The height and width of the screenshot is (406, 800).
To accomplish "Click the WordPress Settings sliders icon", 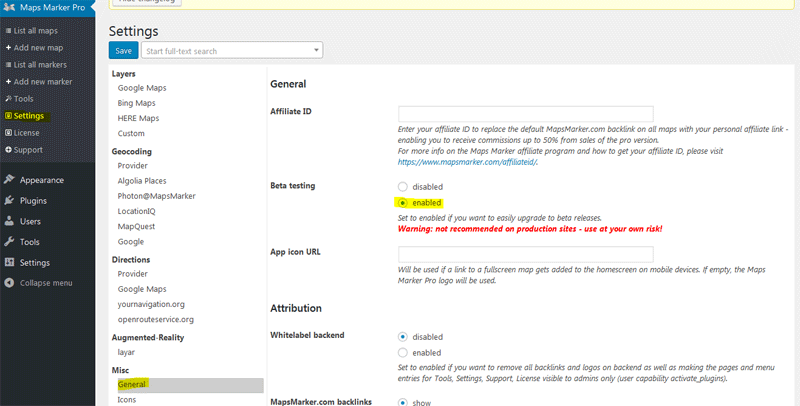I will (9, 262).
